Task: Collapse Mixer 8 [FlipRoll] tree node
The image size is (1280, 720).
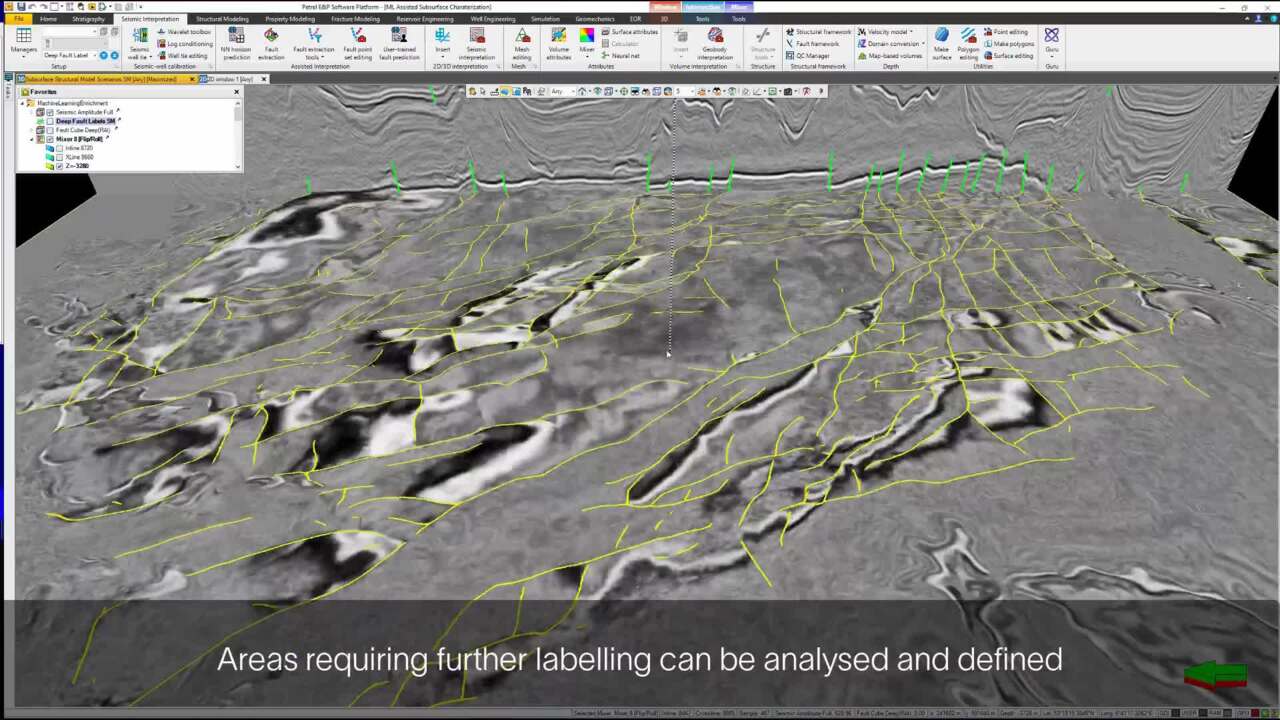Action: [32, 139]
